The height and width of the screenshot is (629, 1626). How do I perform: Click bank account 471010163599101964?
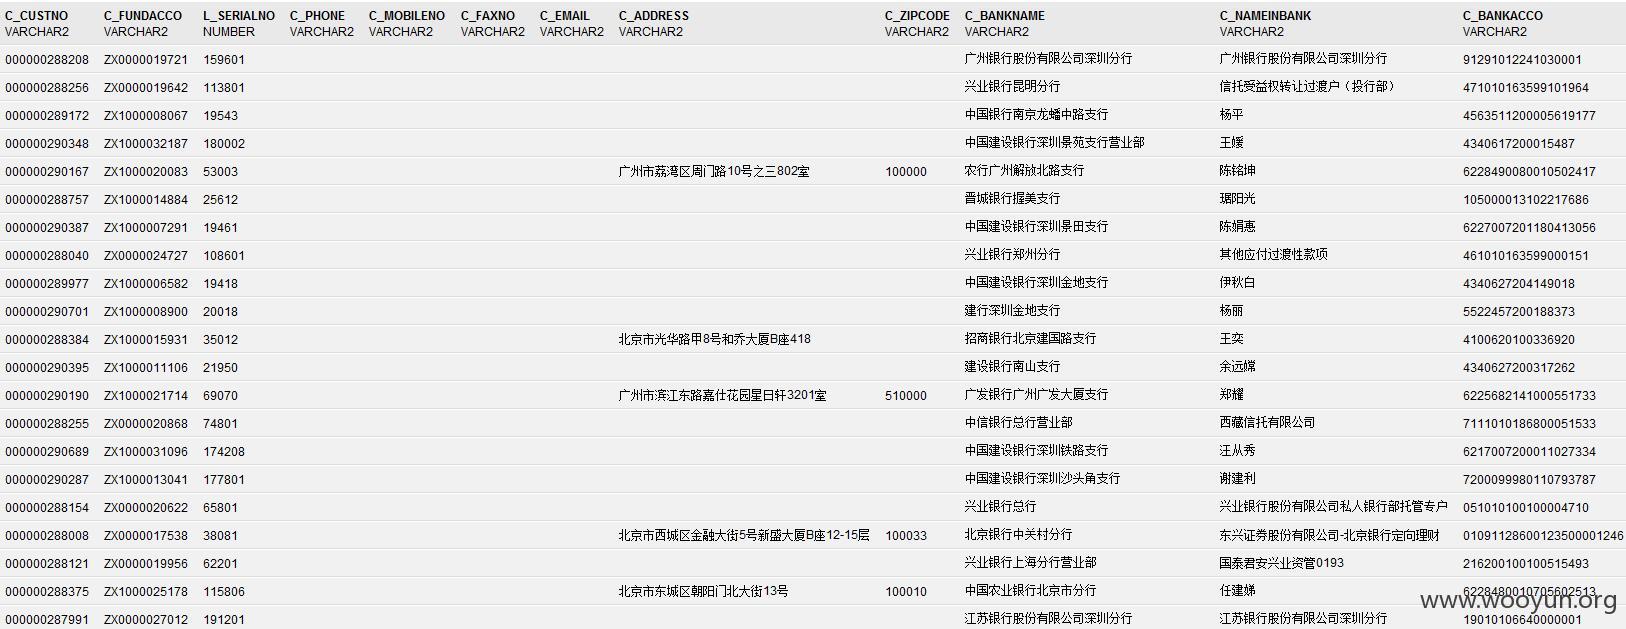coord(1526,88)
